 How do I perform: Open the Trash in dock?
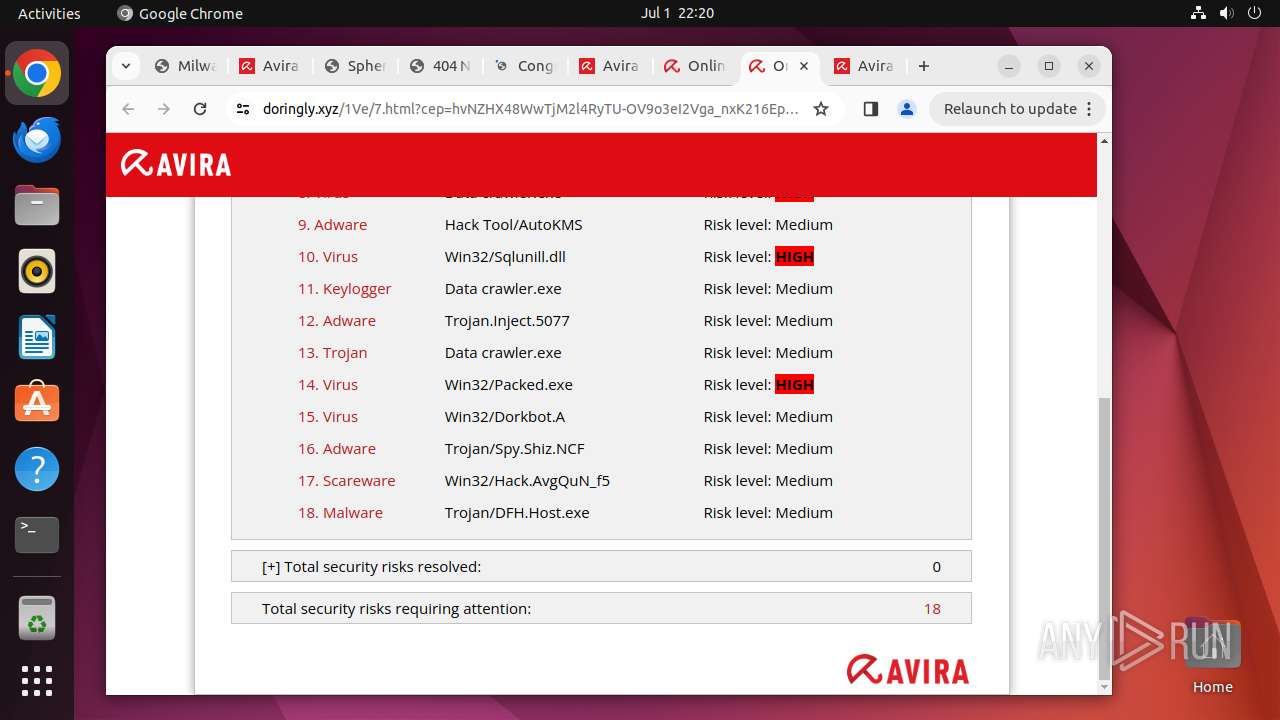37,618
